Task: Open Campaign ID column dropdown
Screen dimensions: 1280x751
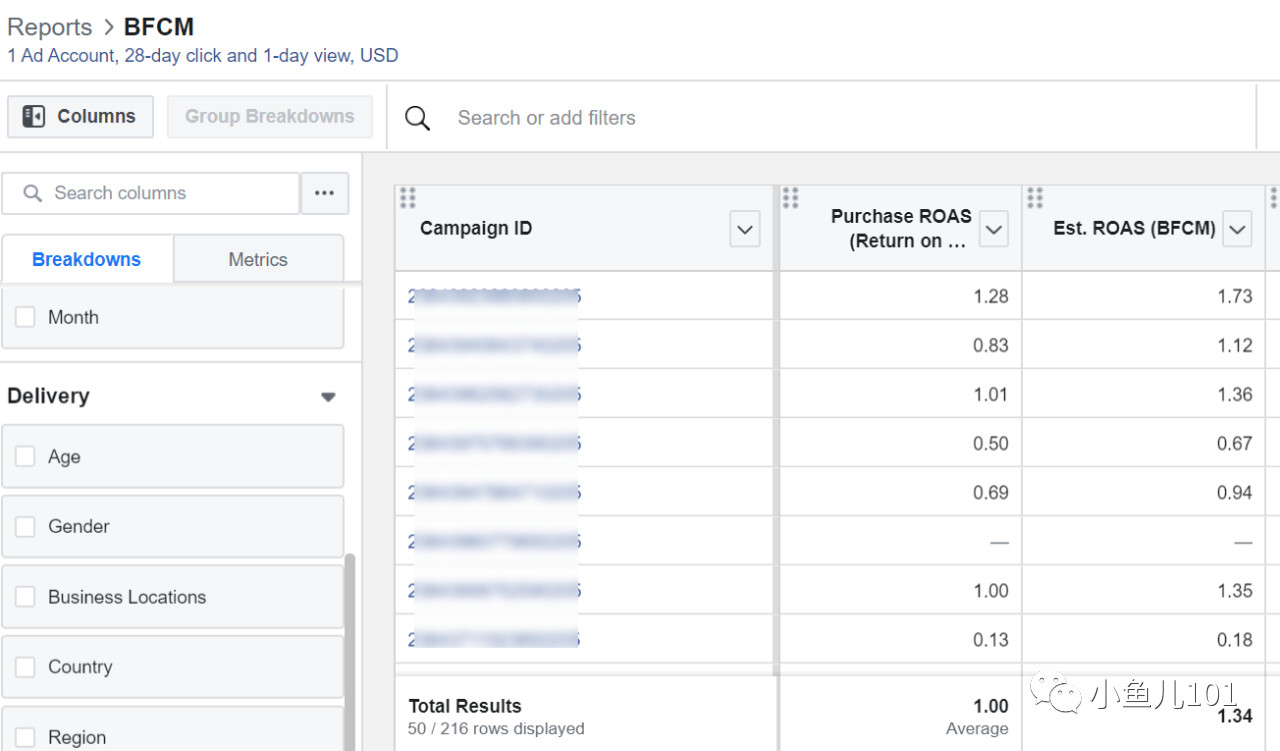Action: 744,229
